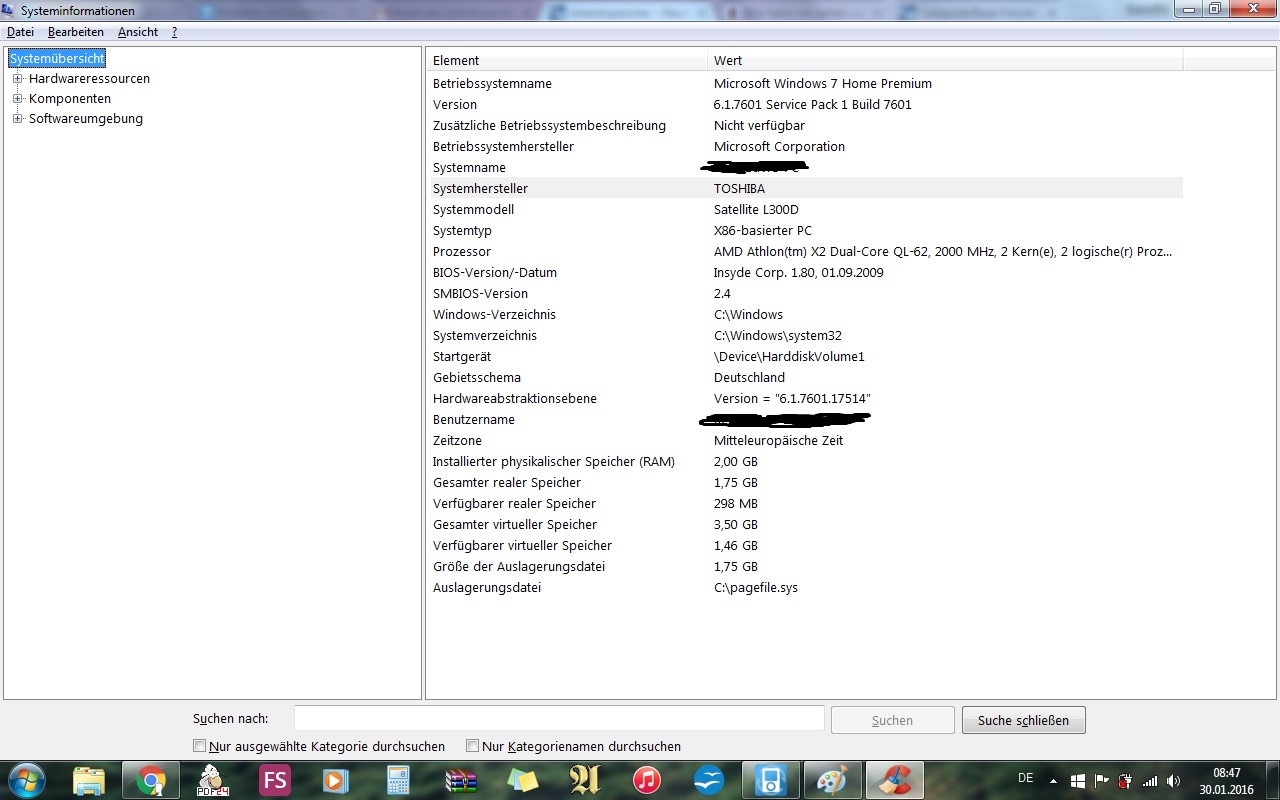Screen dimensions: 1280x800
Task: Click the Windows flag tray icon
Action: [x=1078, y=781]
